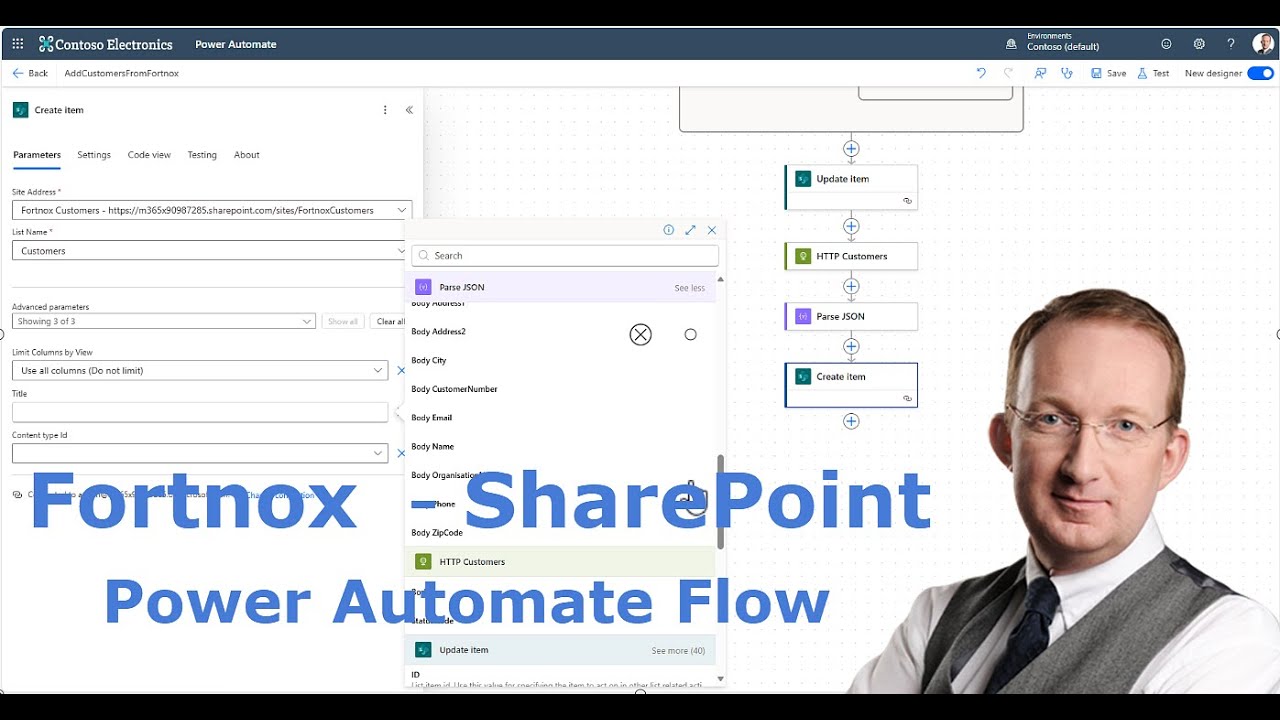
Task: Click inside the Title input field
Action: point(200,412)
